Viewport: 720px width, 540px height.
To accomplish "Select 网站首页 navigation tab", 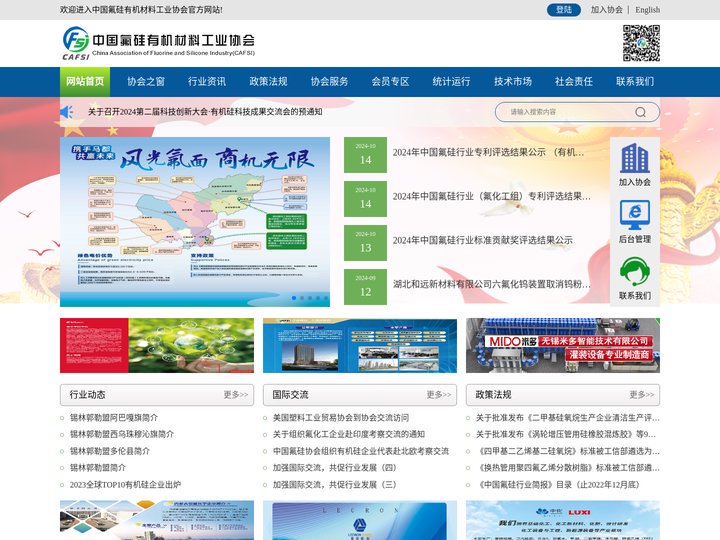I will tap(85, 82).
